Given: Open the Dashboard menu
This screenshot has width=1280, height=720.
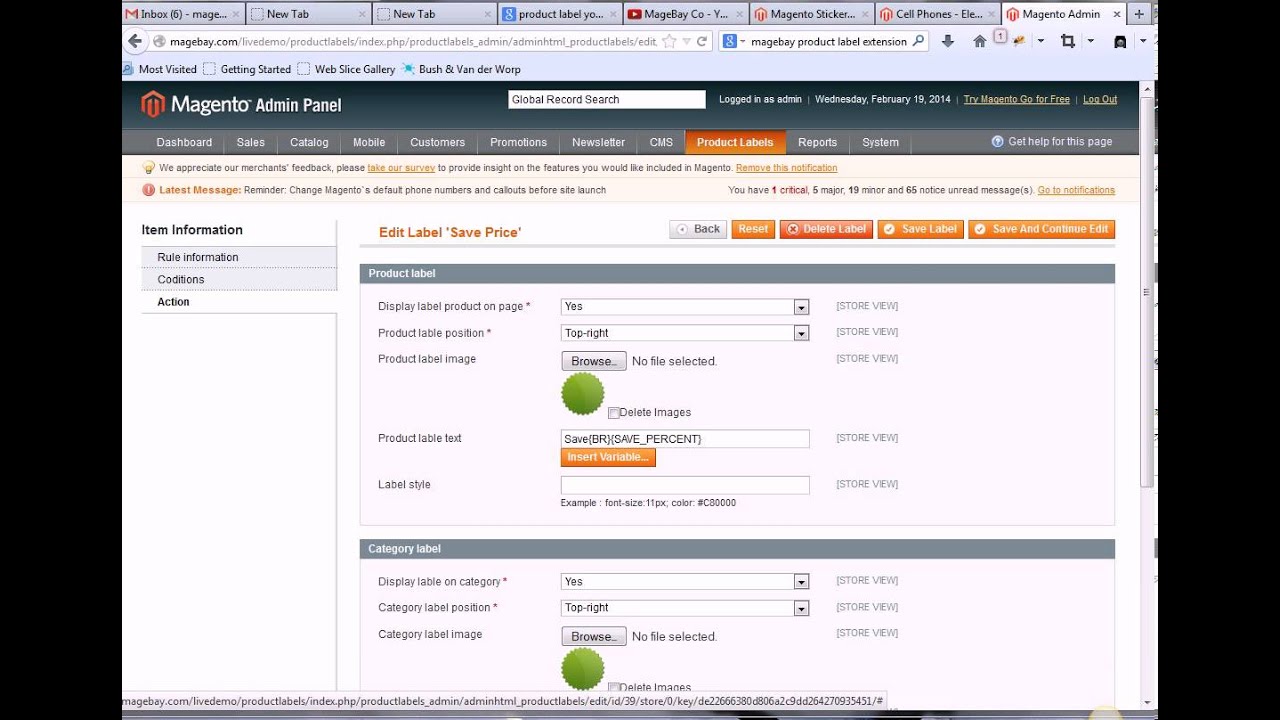Looking at the screenshot, I should tap(184, 142).
